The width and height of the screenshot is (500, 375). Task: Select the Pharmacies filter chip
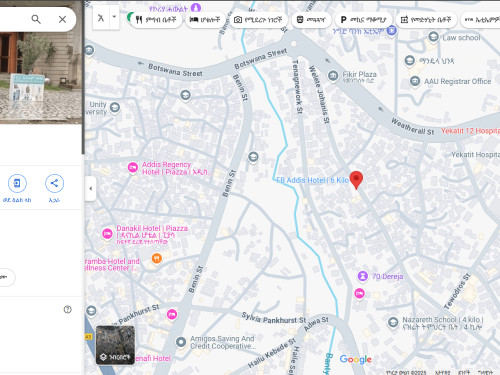pos(426,20)
